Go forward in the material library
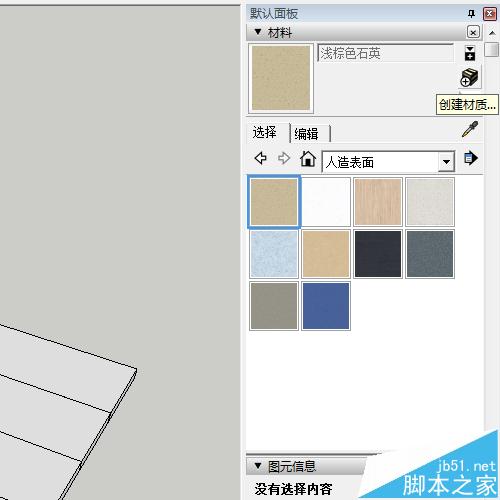The image size is (500, 500). (x=284, y=158)
